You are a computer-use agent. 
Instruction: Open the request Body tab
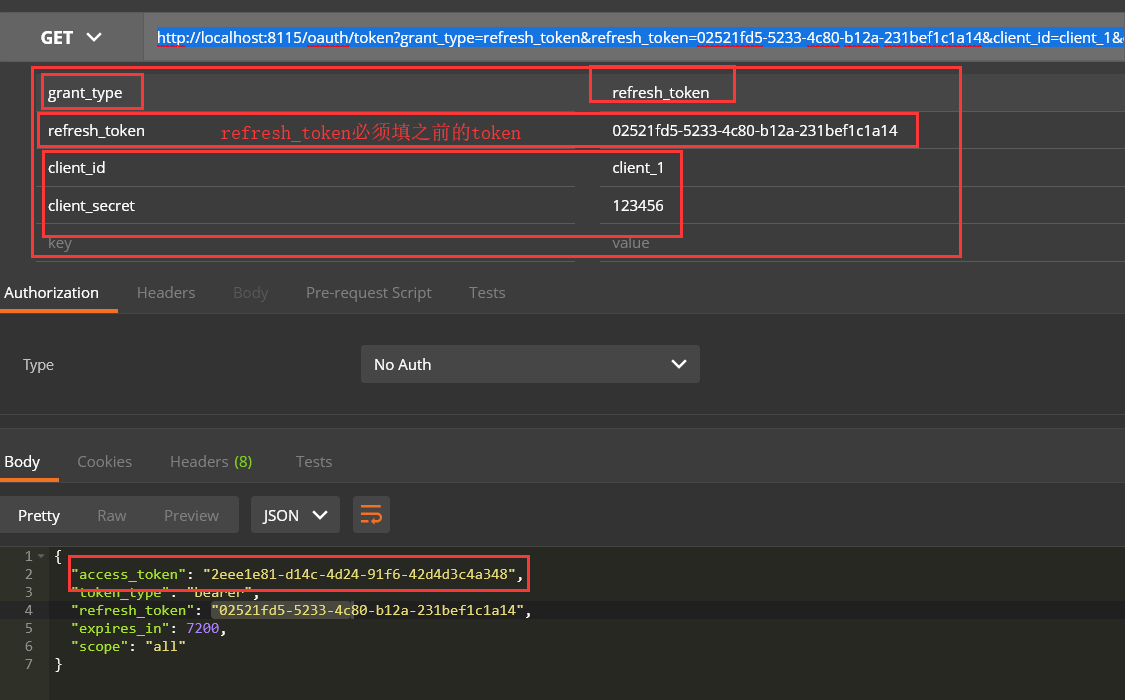tap(250, 293)
